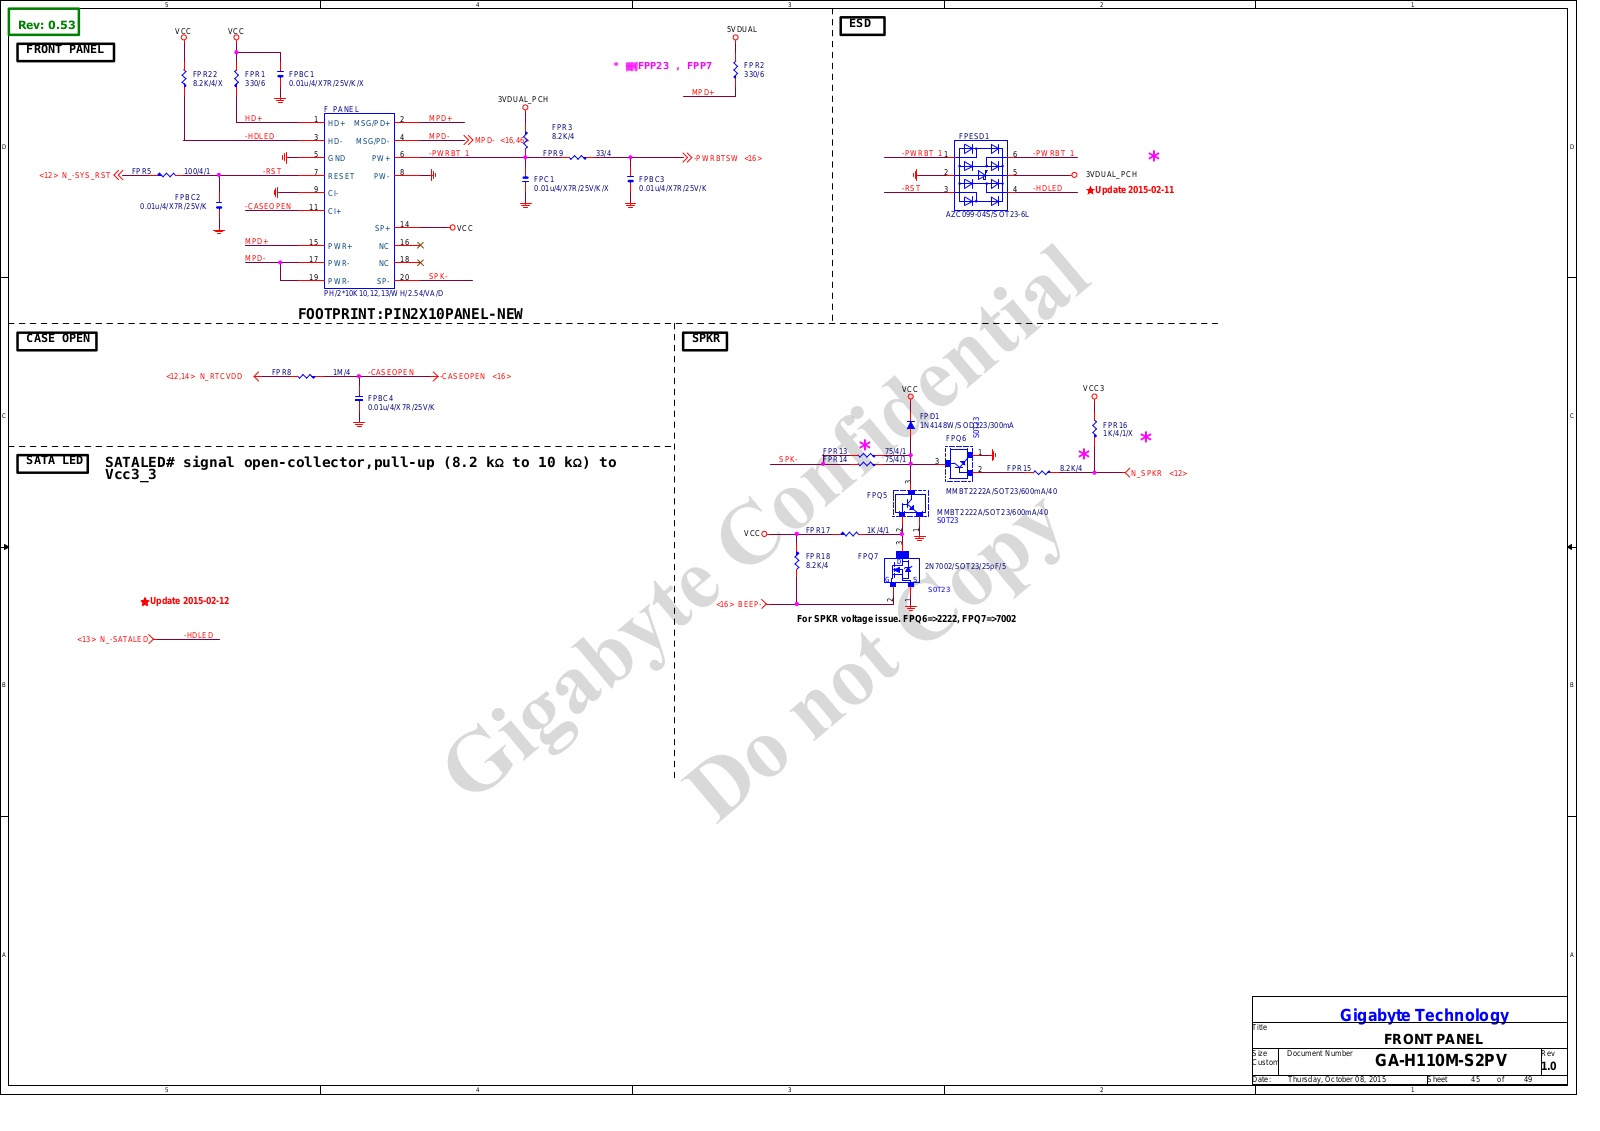Select the FPR17 resistor label
The image size is (1600, 1131).
pyautogui.click(x=818, y=531)
